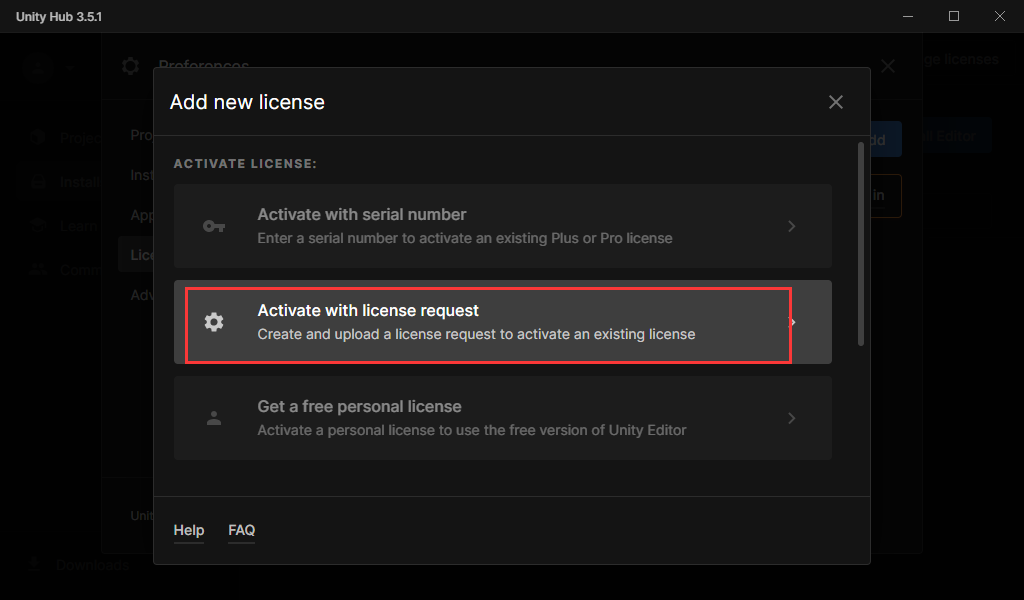Close the Add new license dialog
The width and height of the screenshot is (1024, 600).
(x=836, y=102)
